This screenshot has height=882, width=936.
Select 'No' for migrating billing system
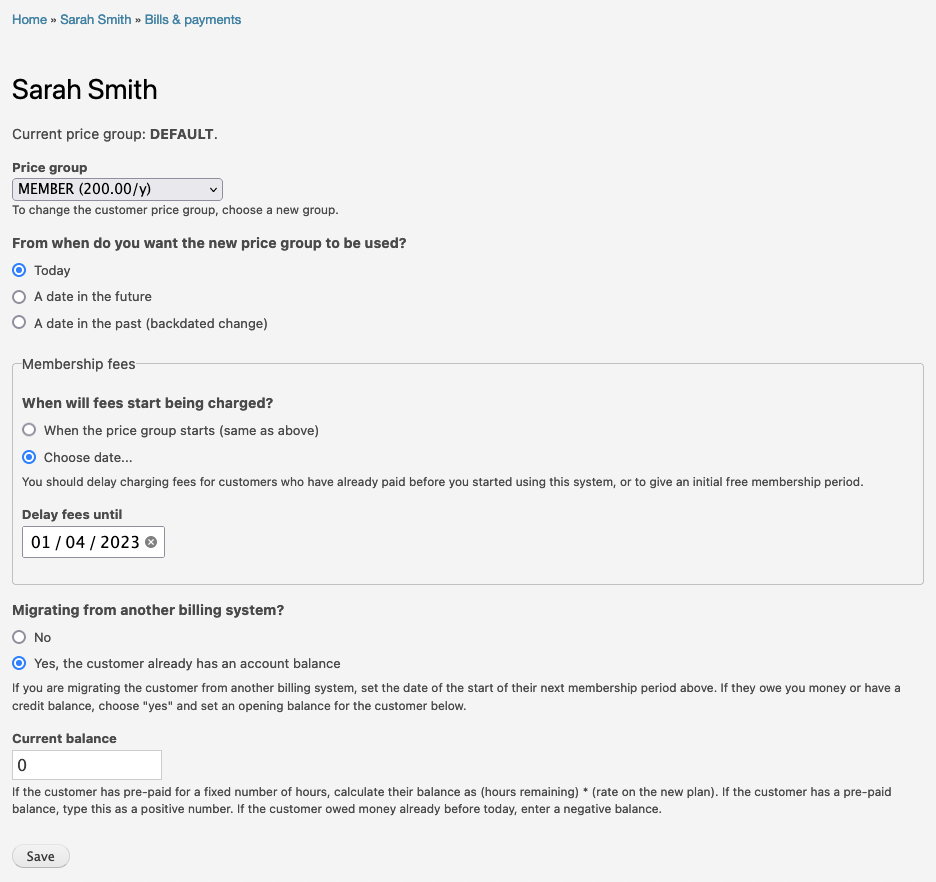click(x=19, y=637)
